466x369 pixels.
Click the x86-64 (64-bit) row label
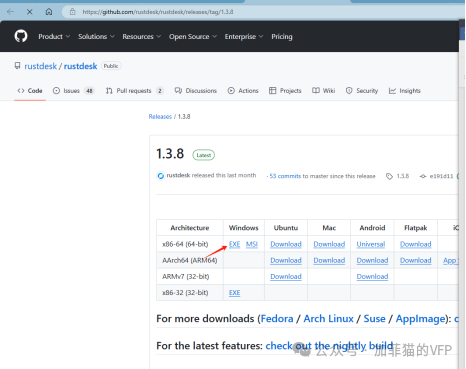click(x=185, y=244)
